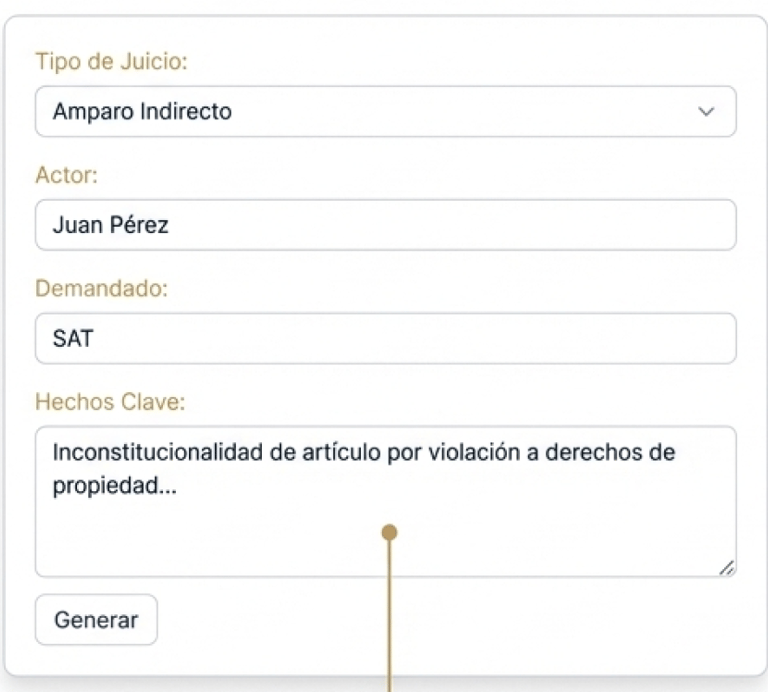The width and height of the screenshot is (768, 692).
Task: Place cursor on the SAT text
Action: [72, 340]
